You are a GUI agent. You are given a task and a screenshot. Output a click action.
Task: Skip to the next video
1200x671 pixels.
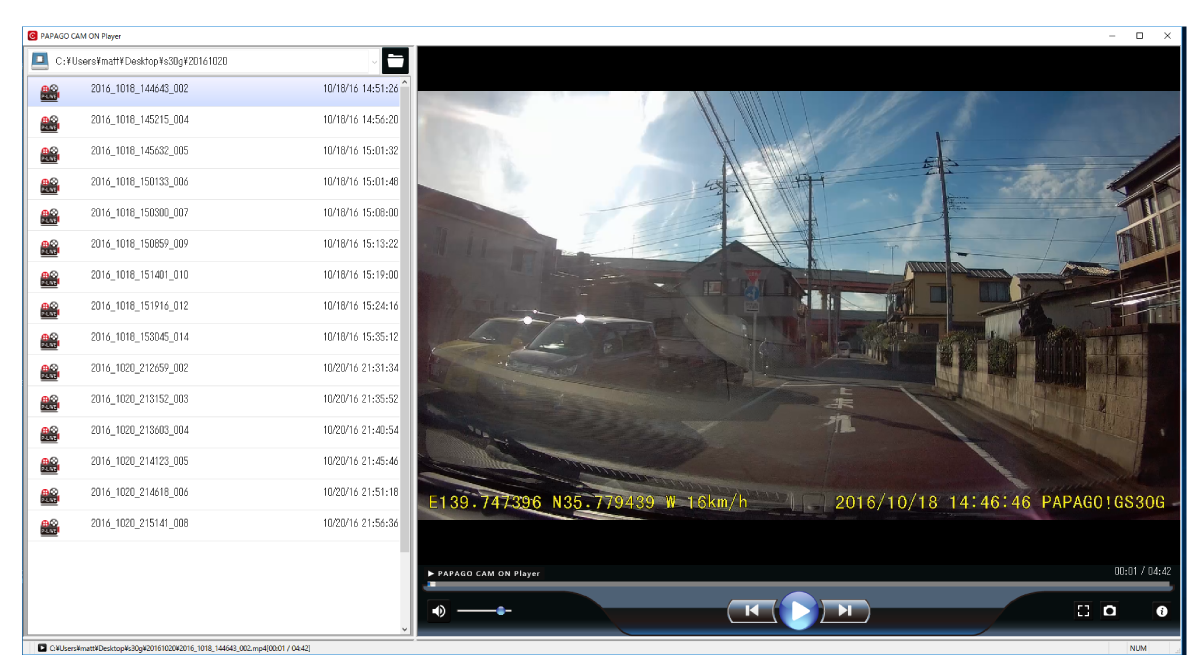844,610
